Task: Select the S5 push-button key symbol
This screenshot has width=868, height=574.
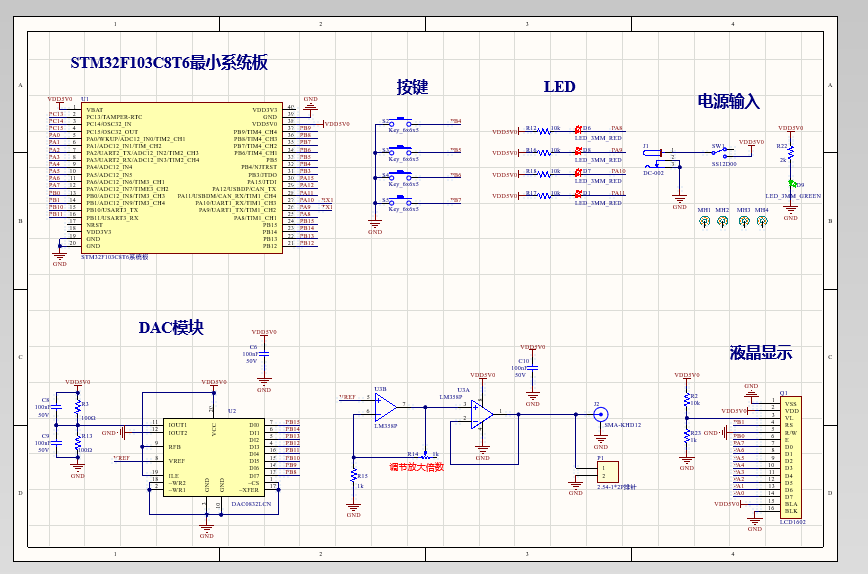Action: click(401, 201)
